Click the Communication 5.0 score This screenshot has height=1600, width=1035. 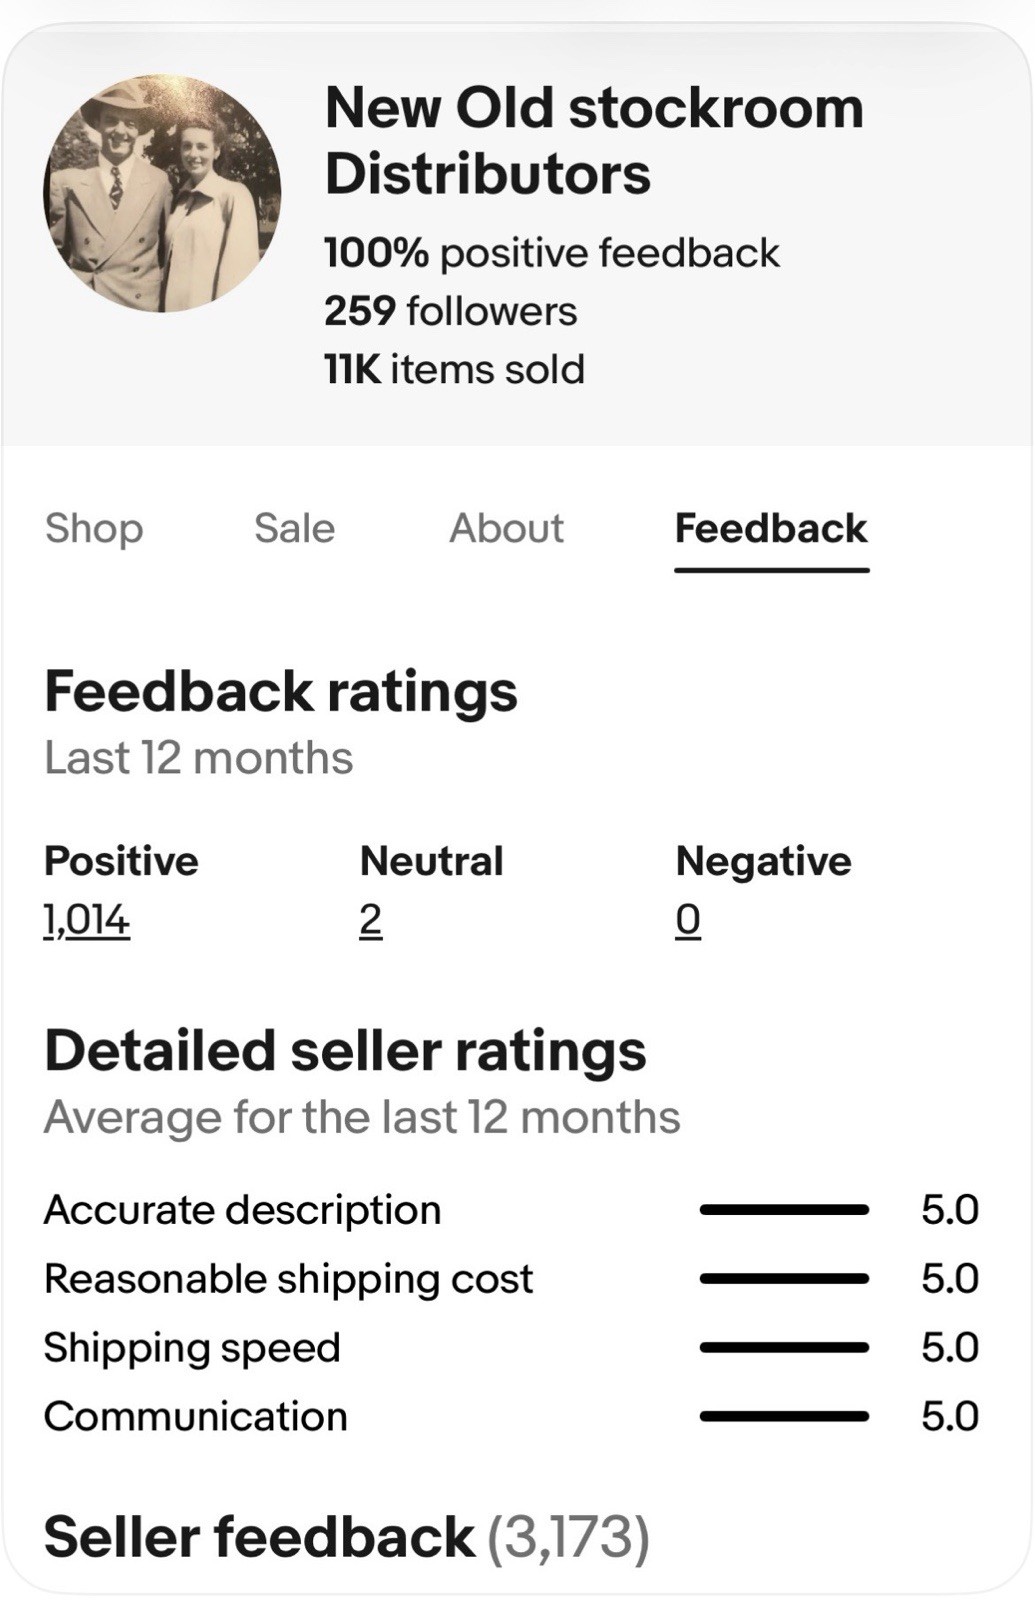coord(950,1416)
